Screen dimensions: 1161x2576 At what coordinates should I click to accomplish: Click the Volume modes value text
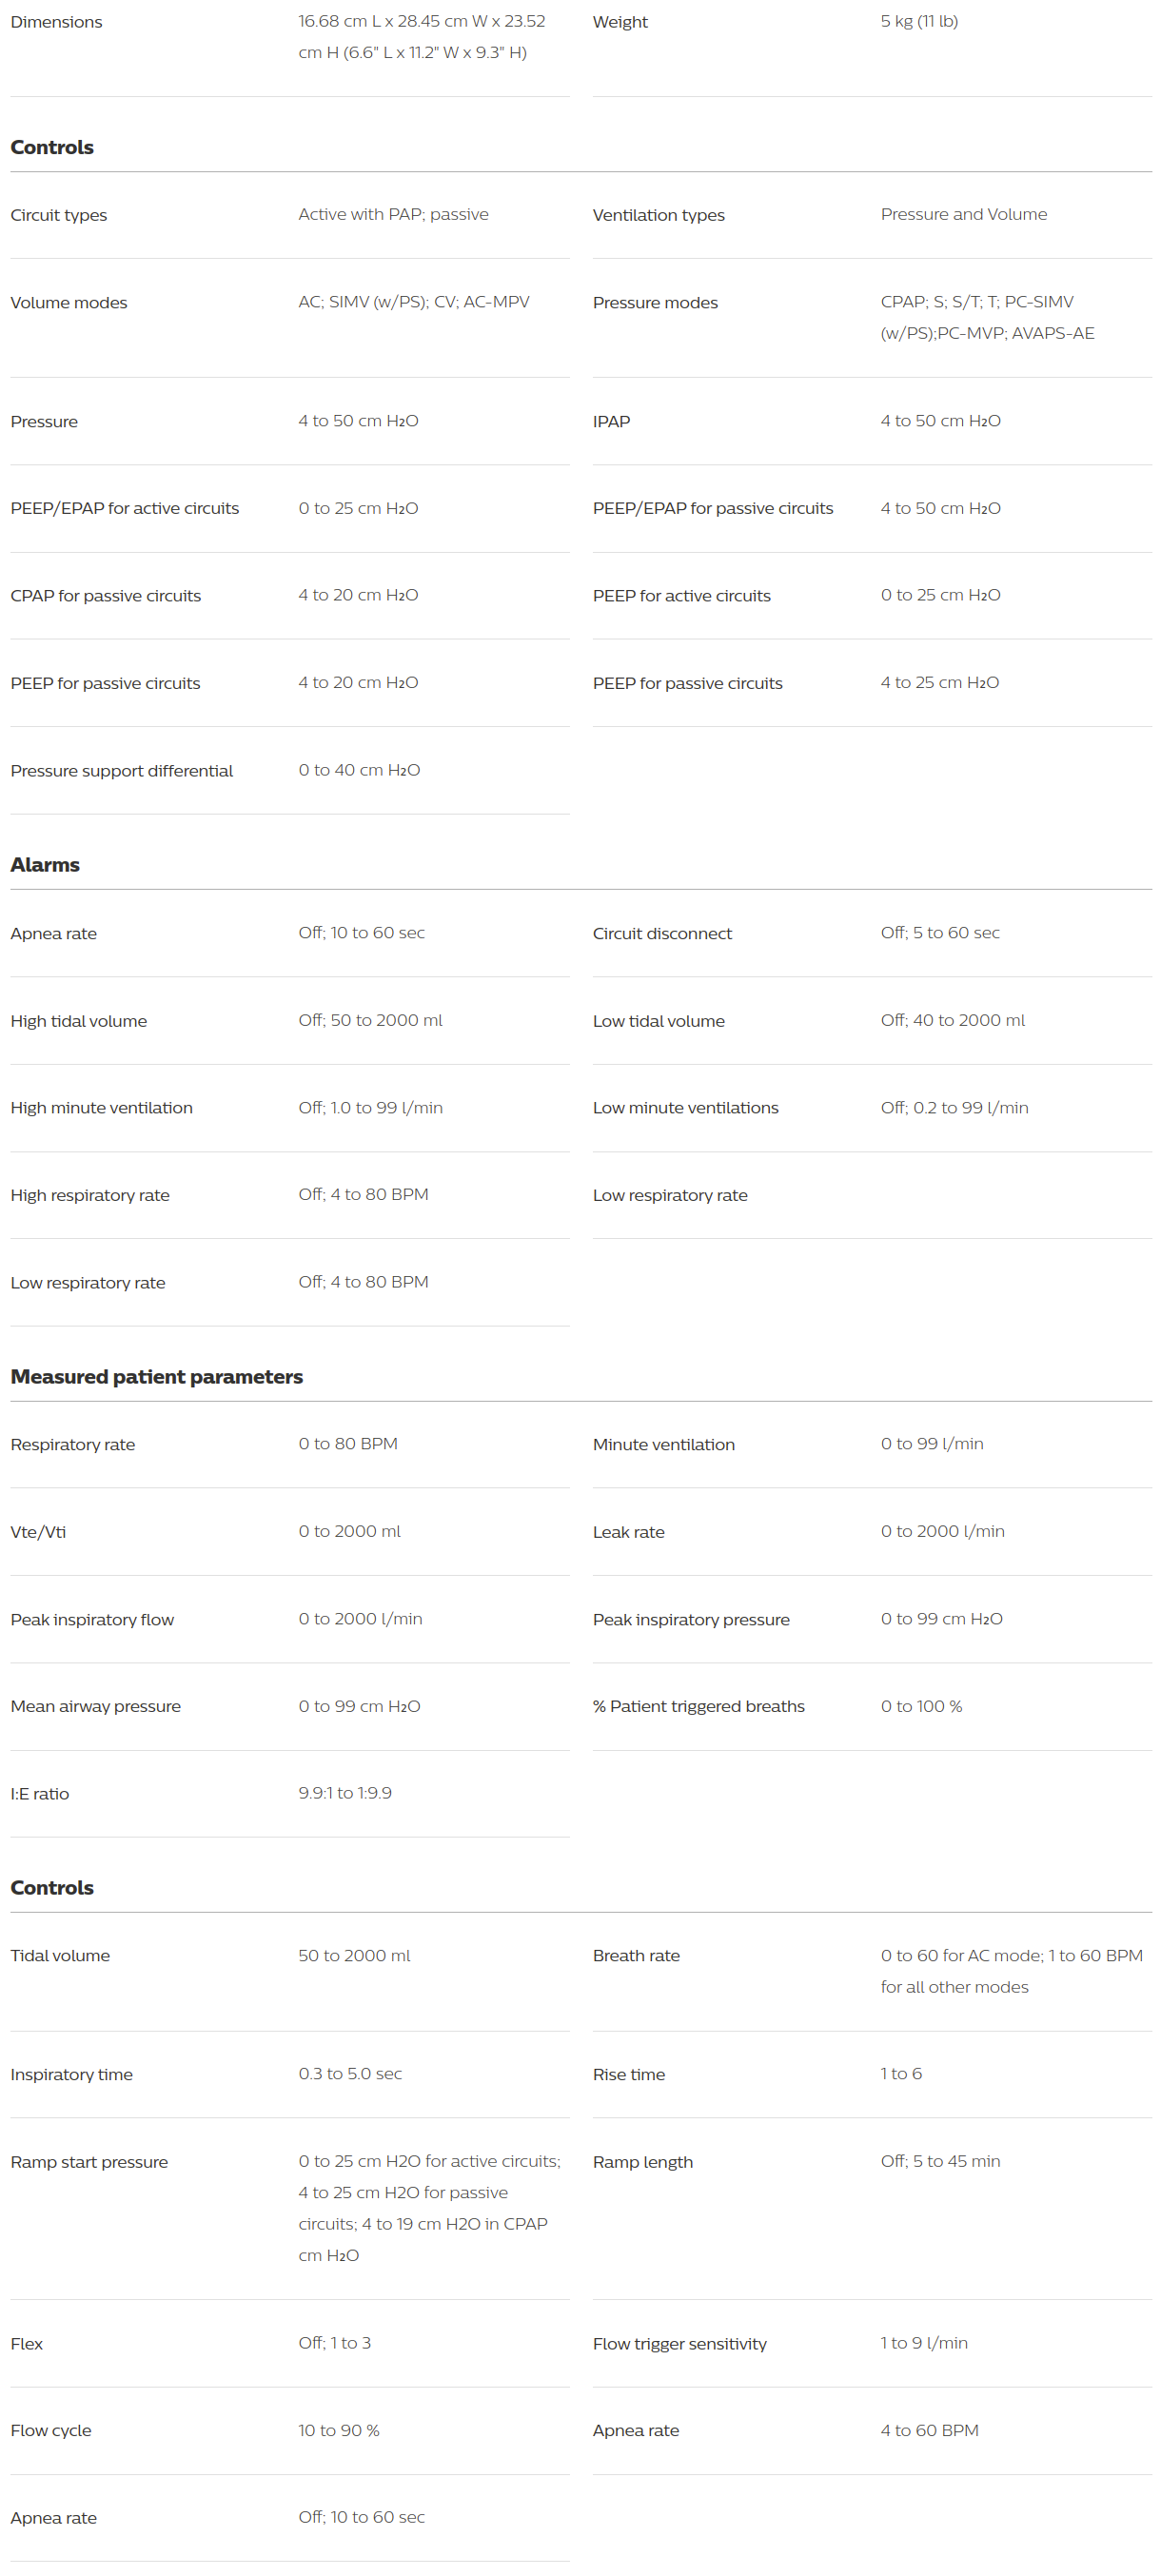pos(414,302)
